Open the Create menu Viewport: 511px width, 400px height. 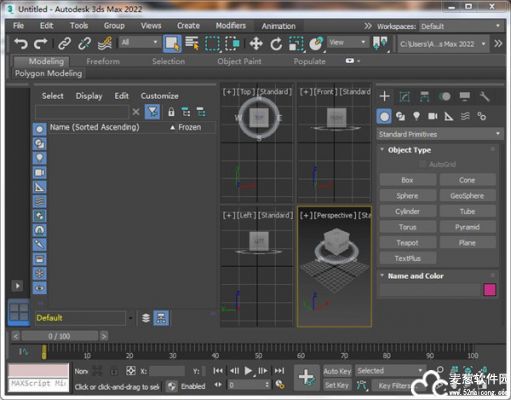point(188,26)
